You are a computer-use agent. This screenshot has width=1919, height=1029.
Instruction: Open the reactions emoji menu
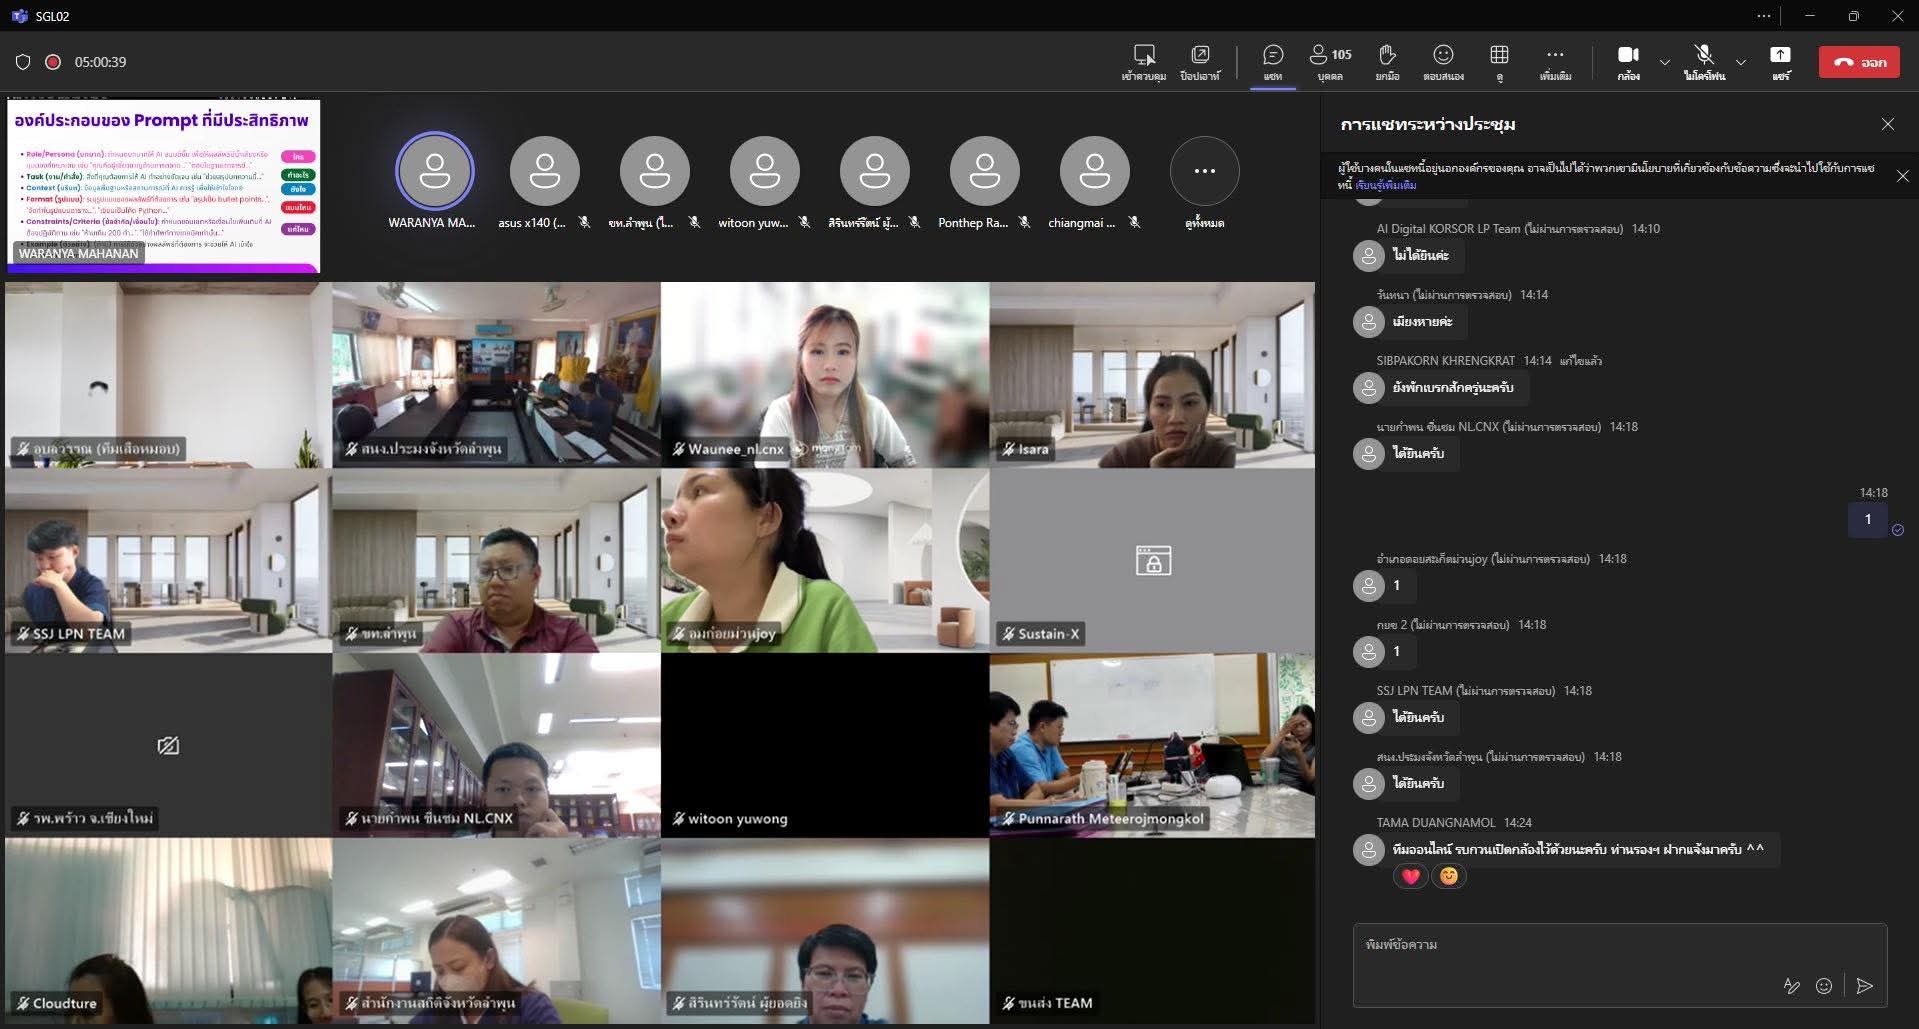pos(1442,61)
